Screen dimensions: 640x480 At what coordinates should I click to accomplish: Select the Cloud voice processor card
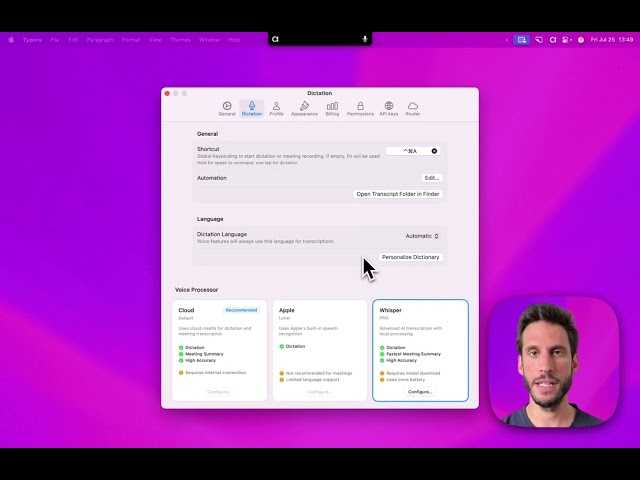click(x=220, y=351)
